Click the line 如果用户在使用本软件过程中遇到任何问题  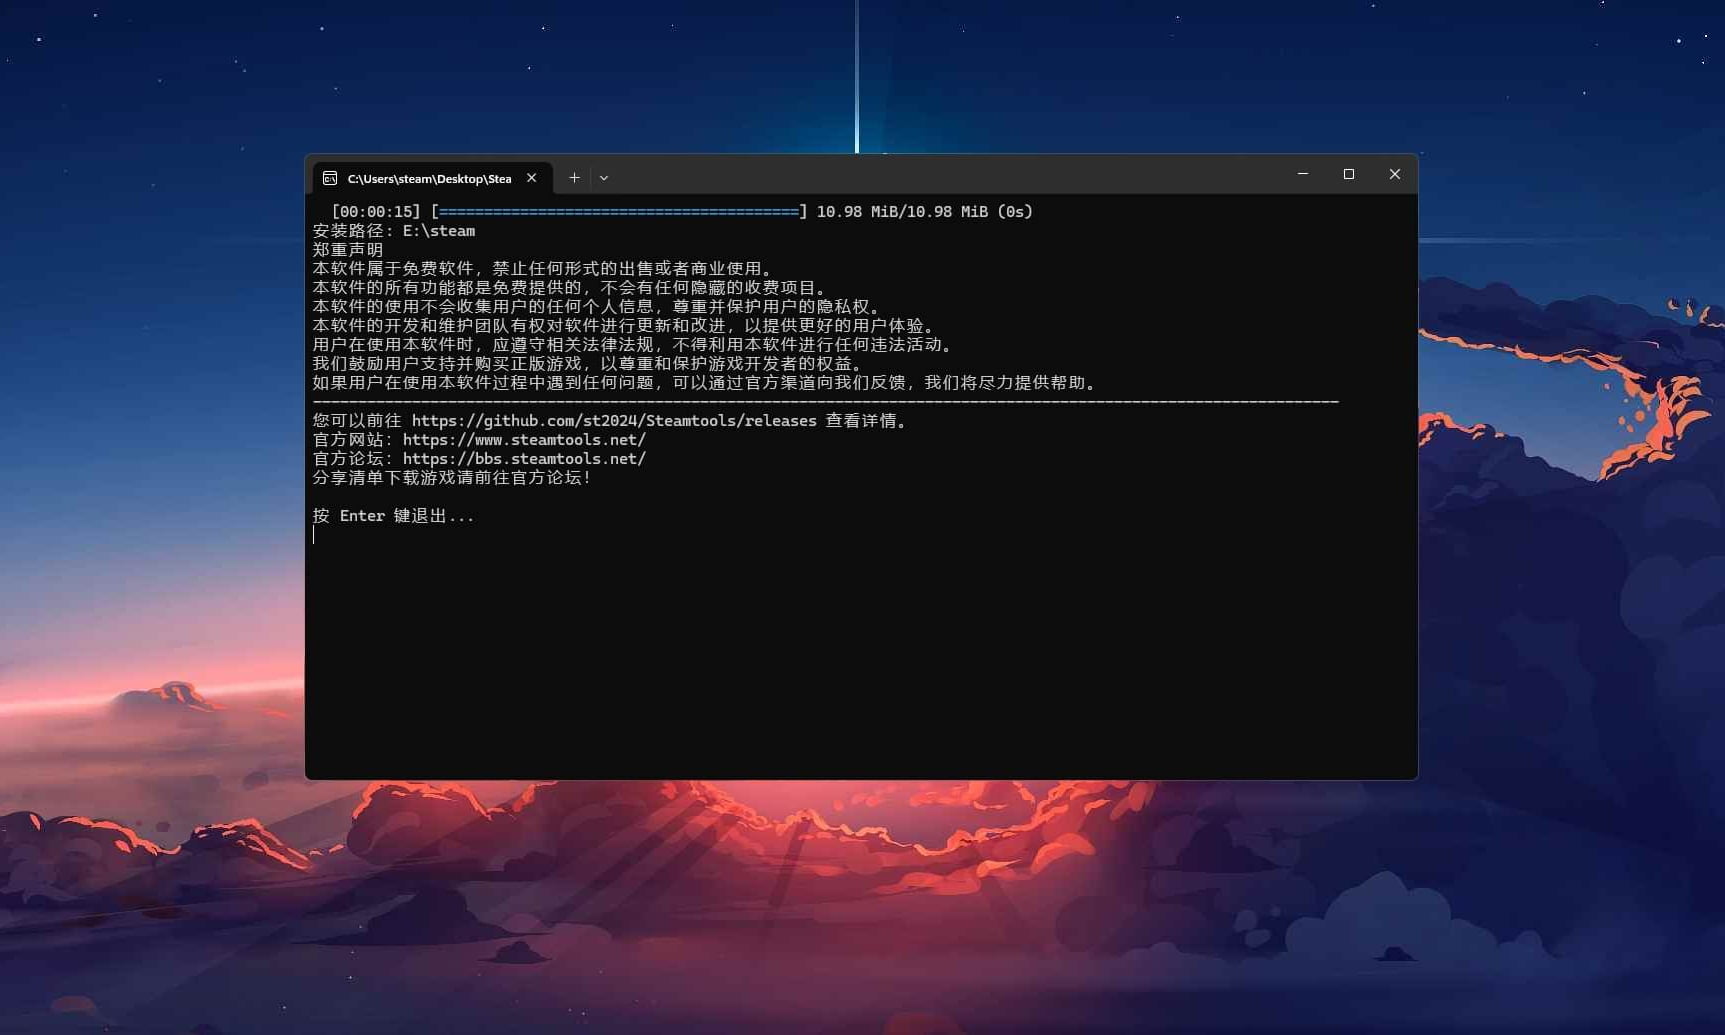[706, 383]
